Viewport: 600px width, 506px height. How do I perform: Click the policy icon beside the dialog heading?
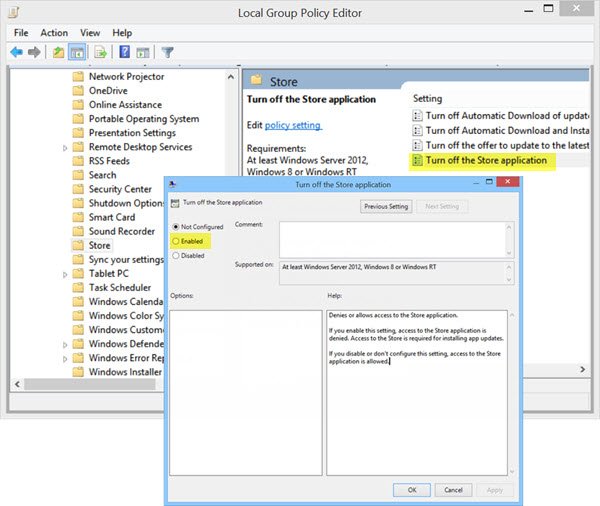(175, 203)
